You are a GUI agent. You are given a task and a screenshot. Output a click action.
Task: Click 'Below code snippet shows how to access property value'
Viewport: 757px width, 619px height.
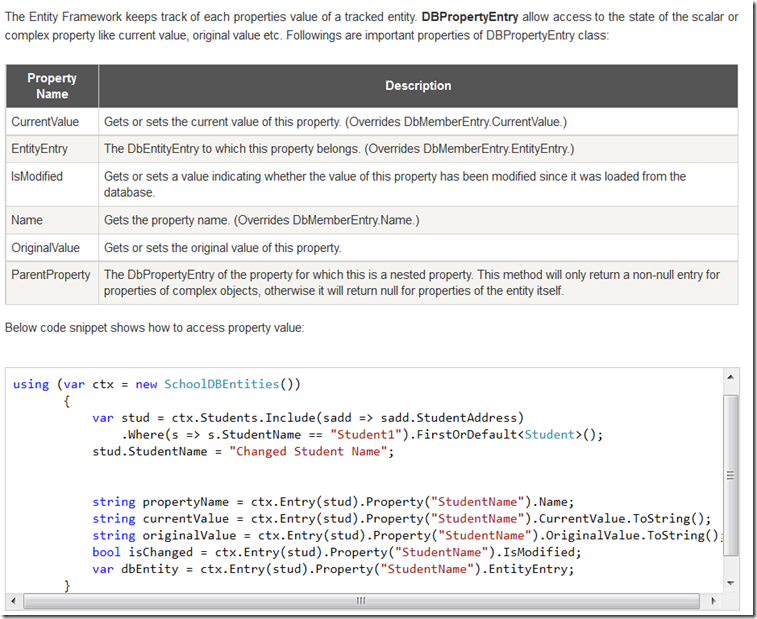[x=154, y=328]
